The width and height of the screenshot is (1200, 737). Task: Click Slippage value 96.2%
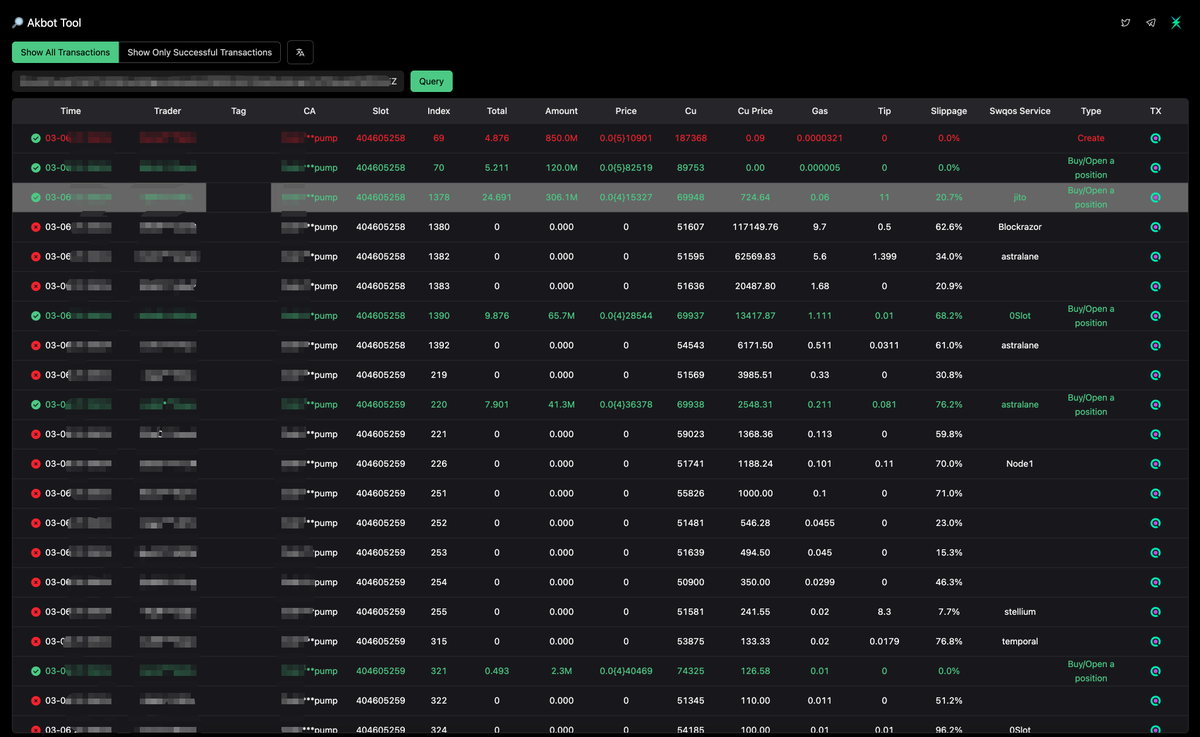tap(949, 730)
